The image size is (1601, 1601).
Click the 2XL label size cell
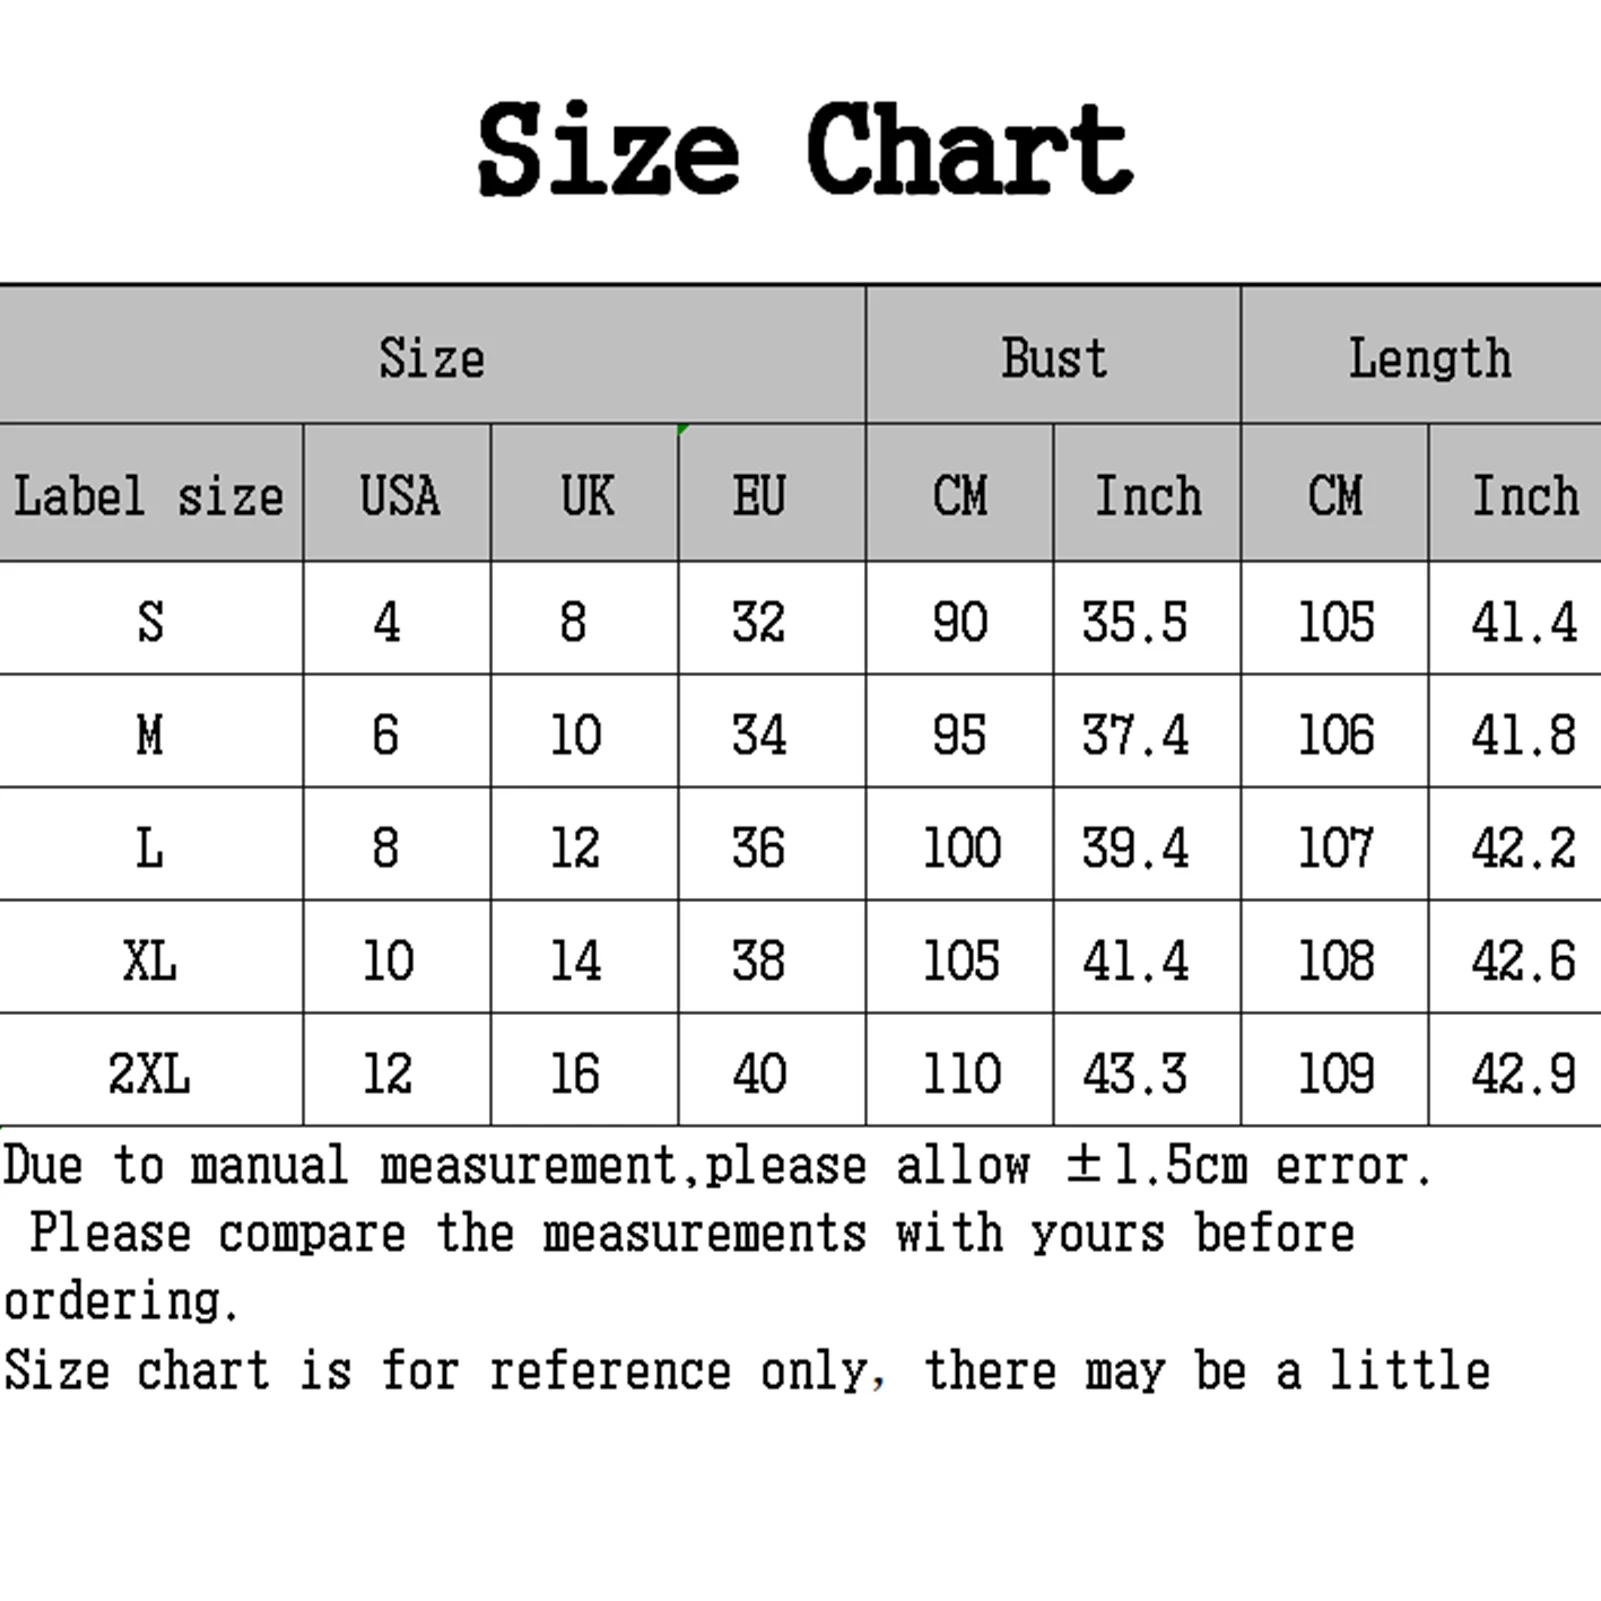(x=150, y=1073)
